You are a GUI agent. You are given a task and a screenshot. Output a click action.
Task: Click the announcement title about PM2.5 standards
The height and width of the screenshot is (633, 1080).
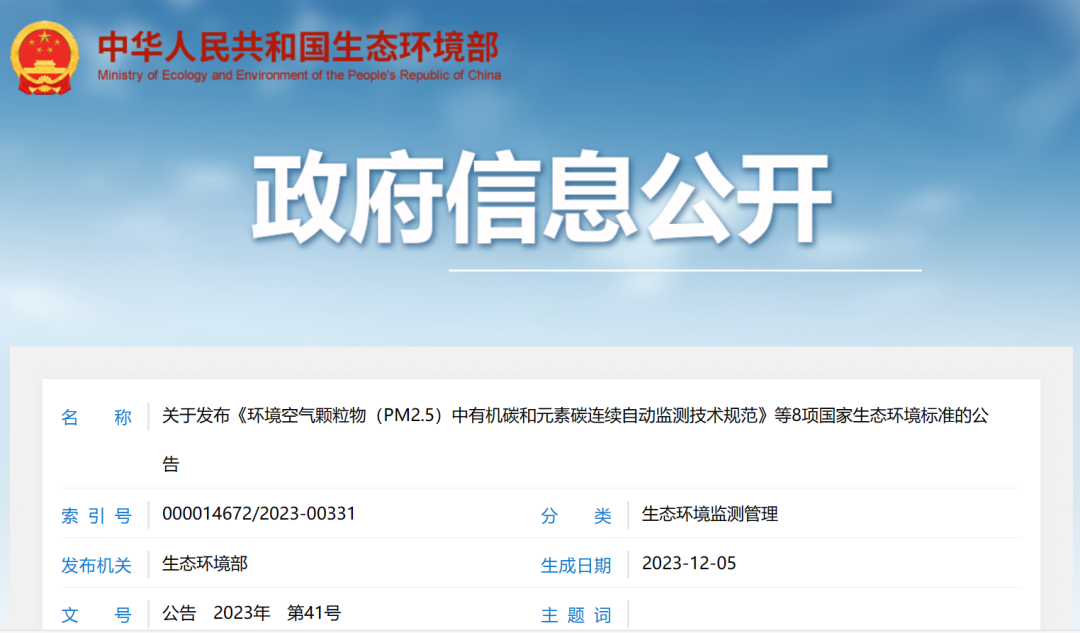pos(575,439)
